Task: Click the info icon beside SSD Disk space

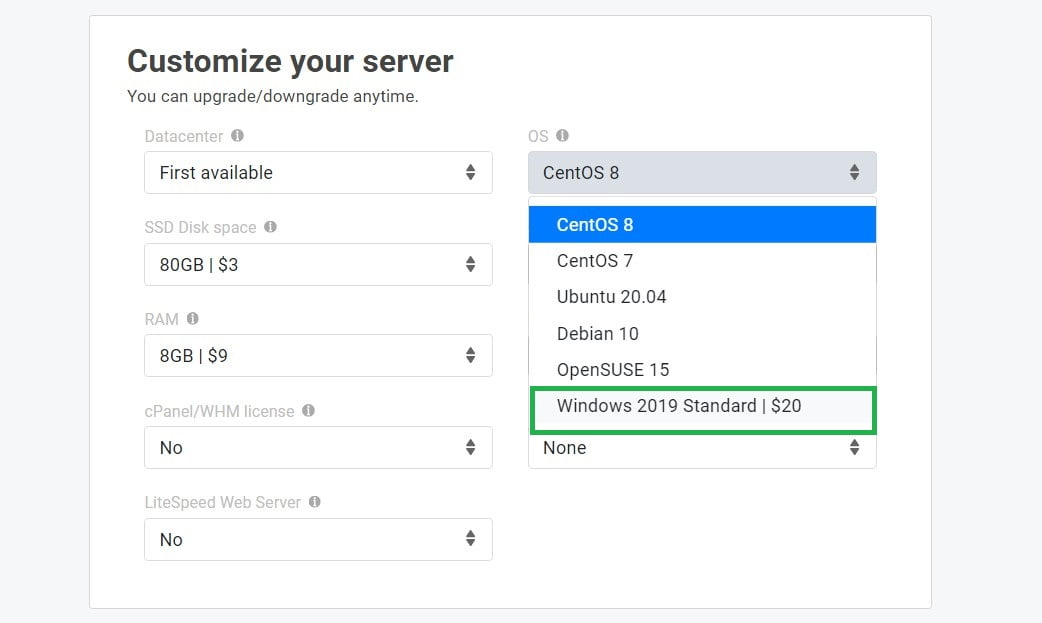Action: point(270,228)
